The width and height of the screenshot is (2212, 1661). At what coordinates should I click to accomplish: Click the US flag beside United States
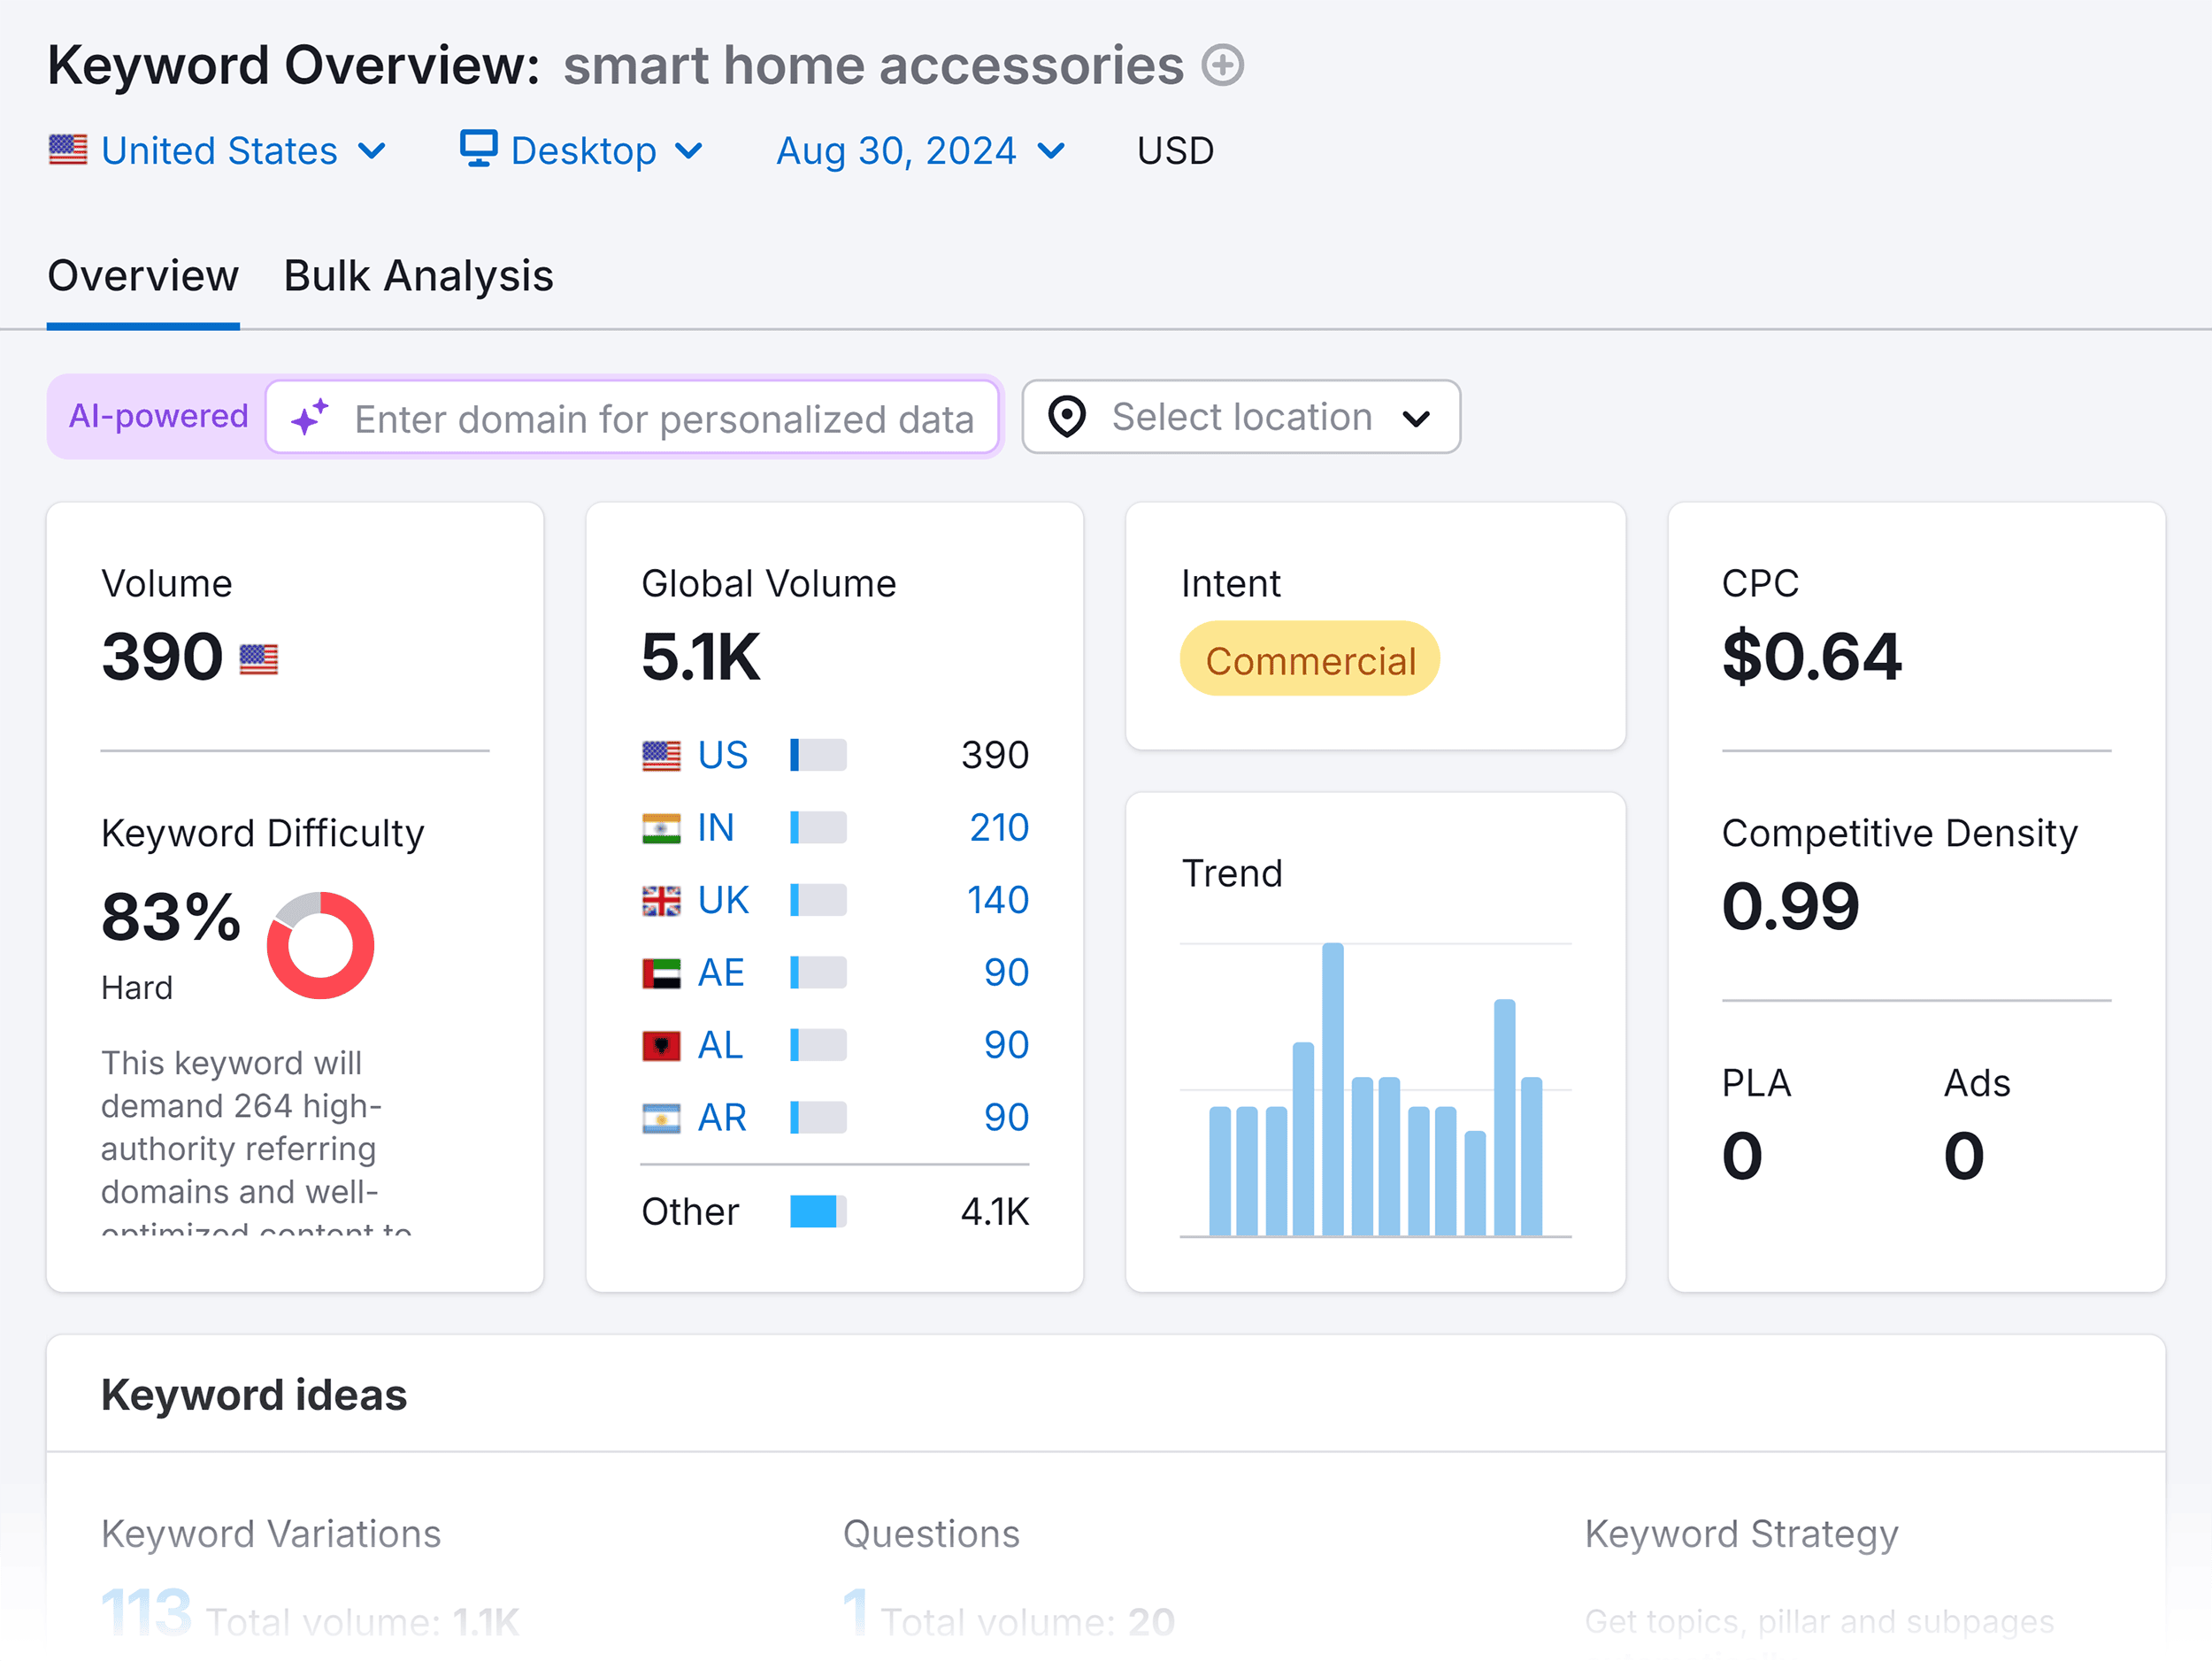[67, 149]
